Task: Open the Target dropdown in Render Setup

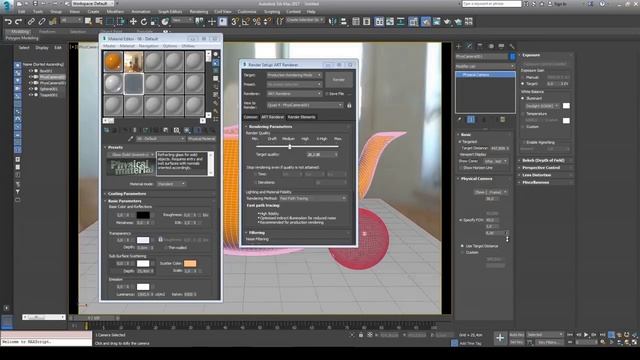Action: point(294,75)
